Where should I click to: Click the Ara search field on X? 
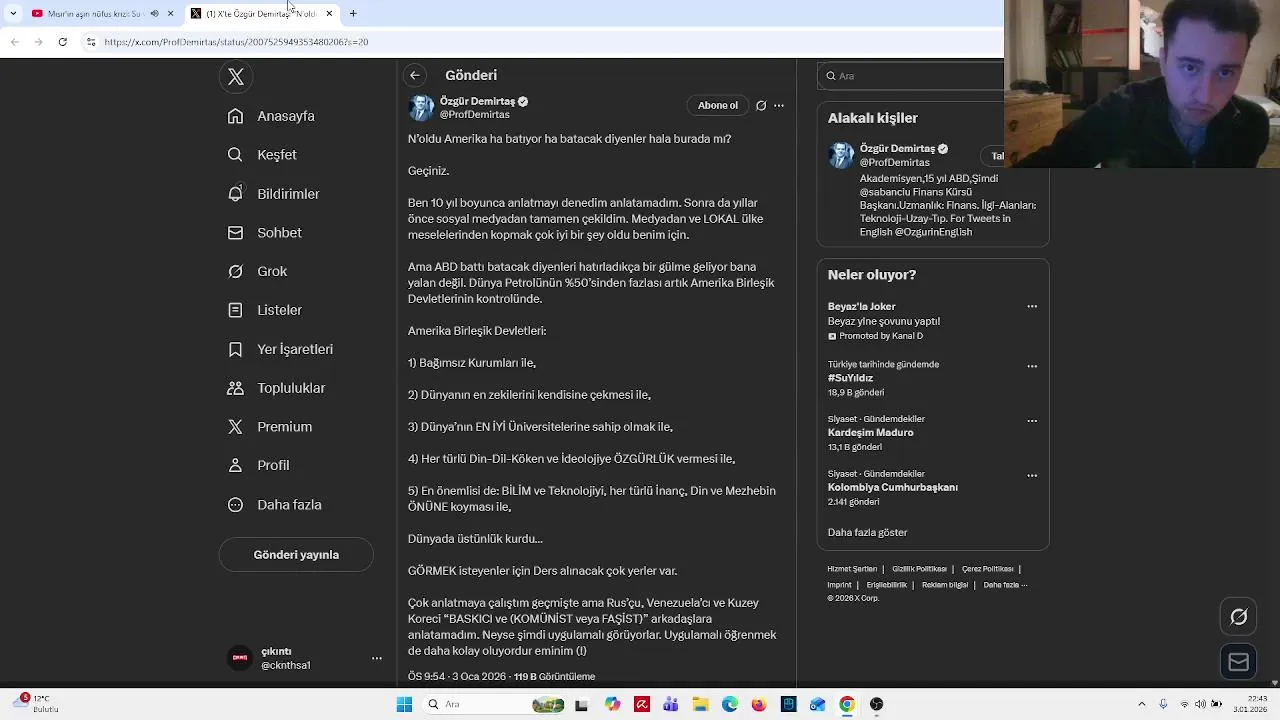click(910, 76)
